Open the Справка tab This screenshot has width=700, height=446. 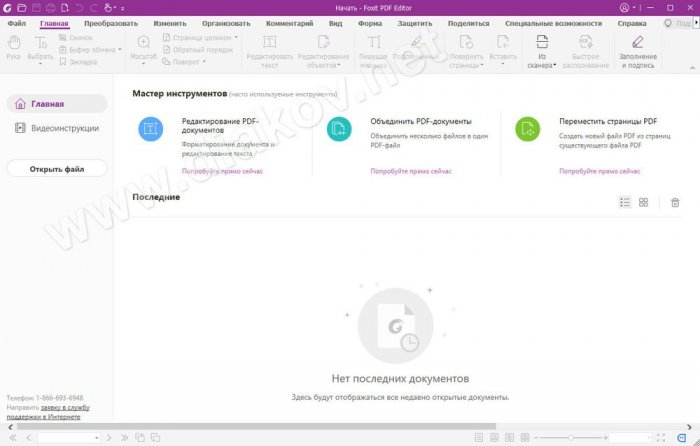pos(632,23)
